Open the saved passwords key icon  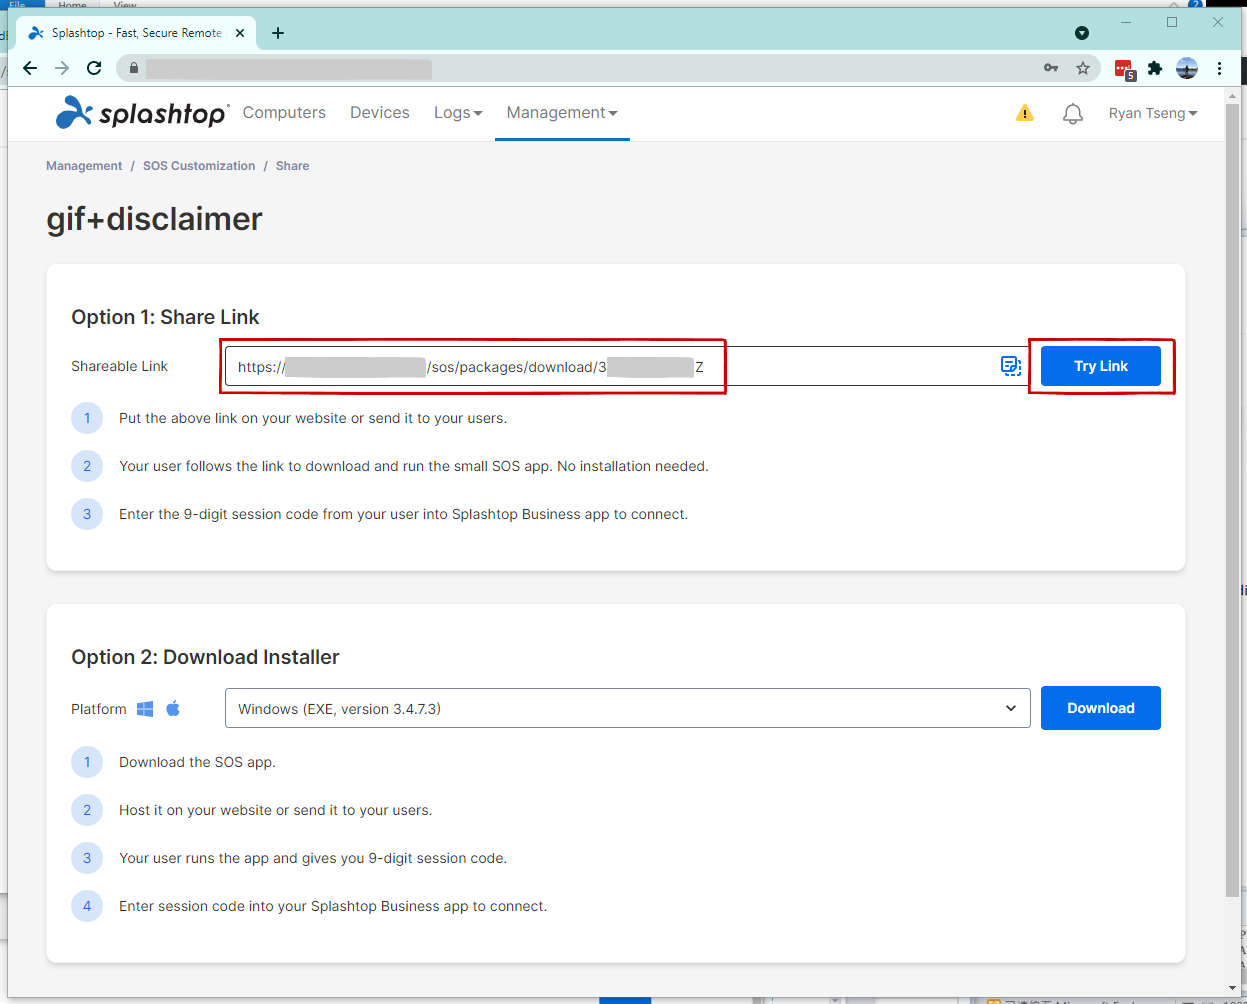(x=1051, y=68)
